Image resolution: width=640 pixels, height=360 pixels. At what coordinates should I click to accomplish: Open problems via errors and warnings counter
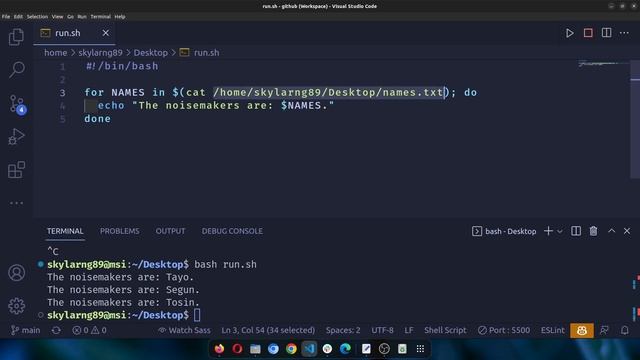pos(89,330)
